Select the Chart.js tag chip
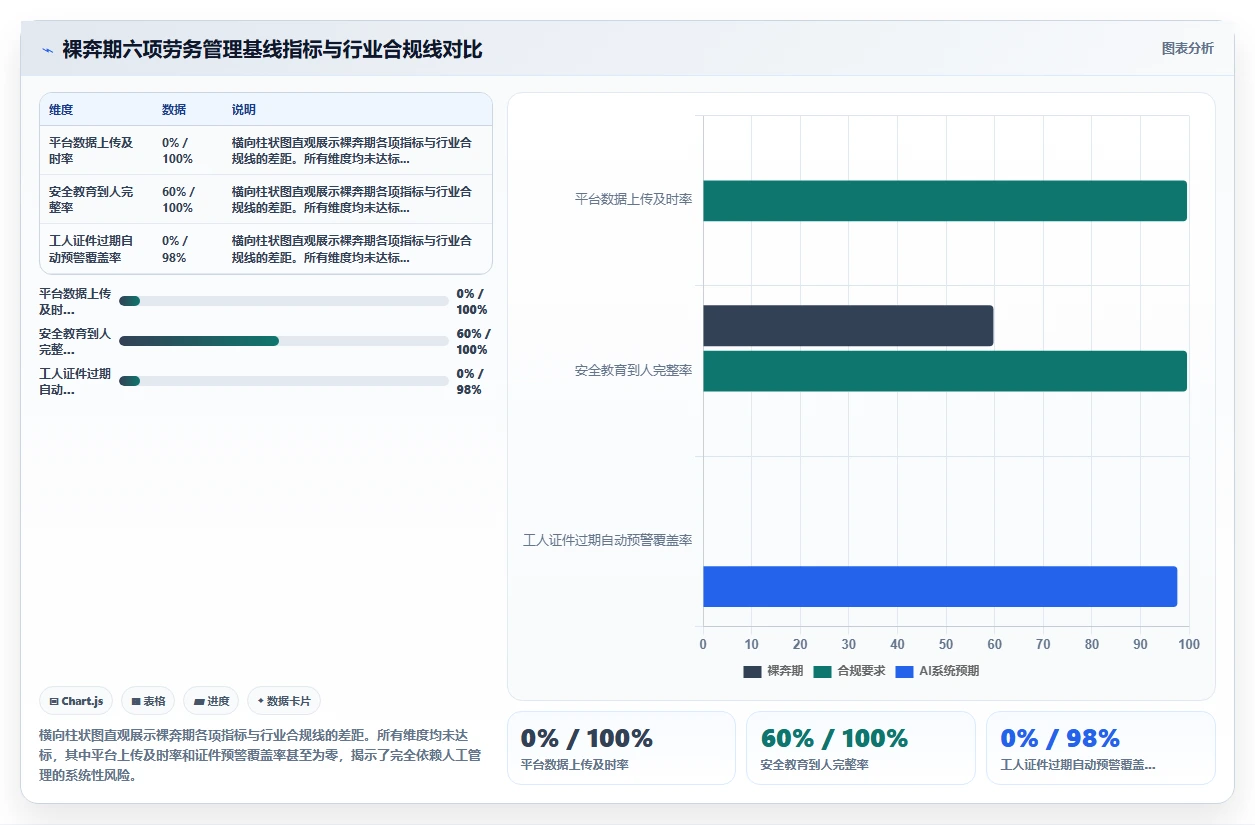The width and height of the screenshot is (1255, 825). (77, 701)
